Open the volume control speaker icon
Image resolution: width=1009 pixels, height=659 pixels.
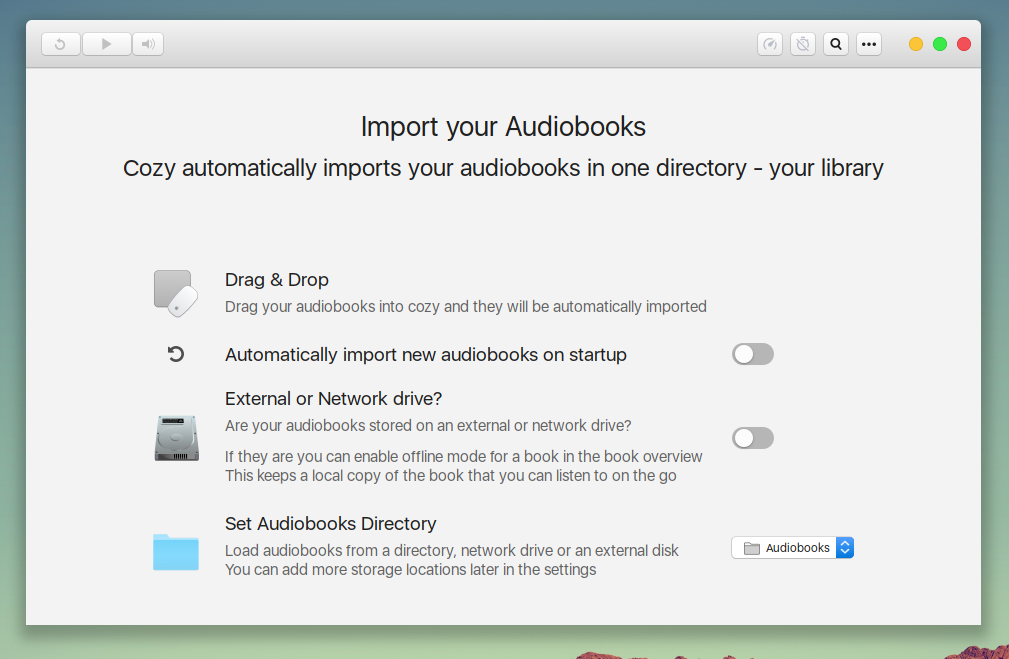(148, 44)
